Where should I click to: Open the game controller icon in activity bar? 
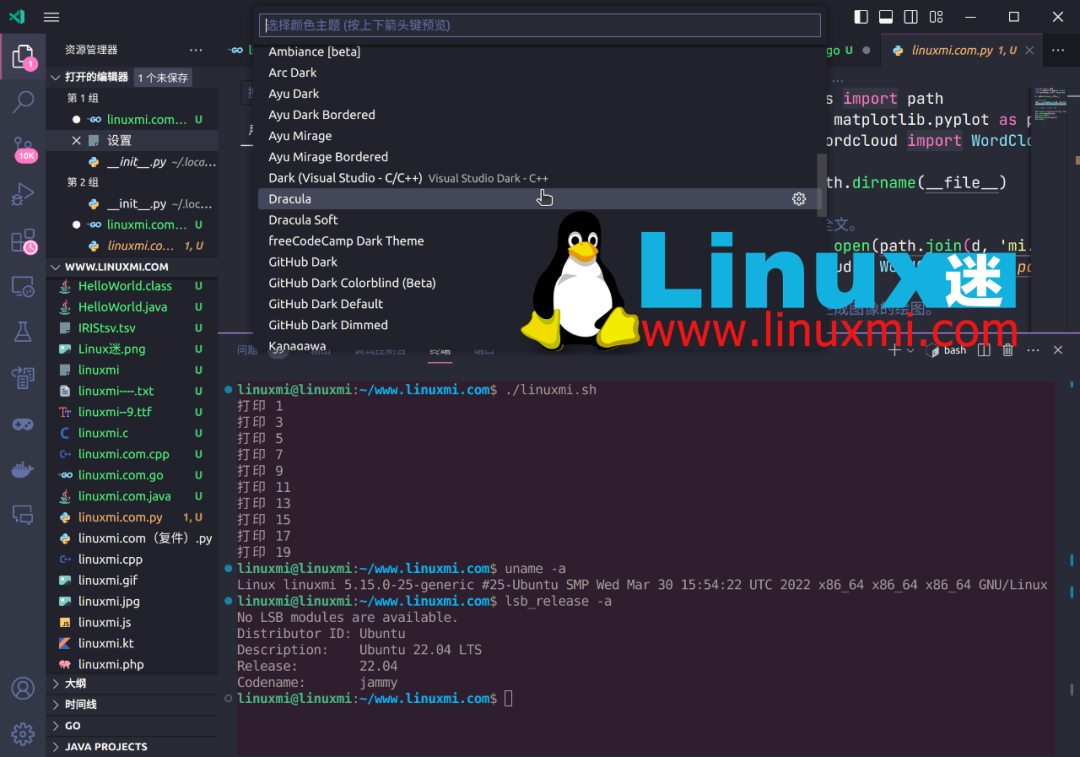23,424
